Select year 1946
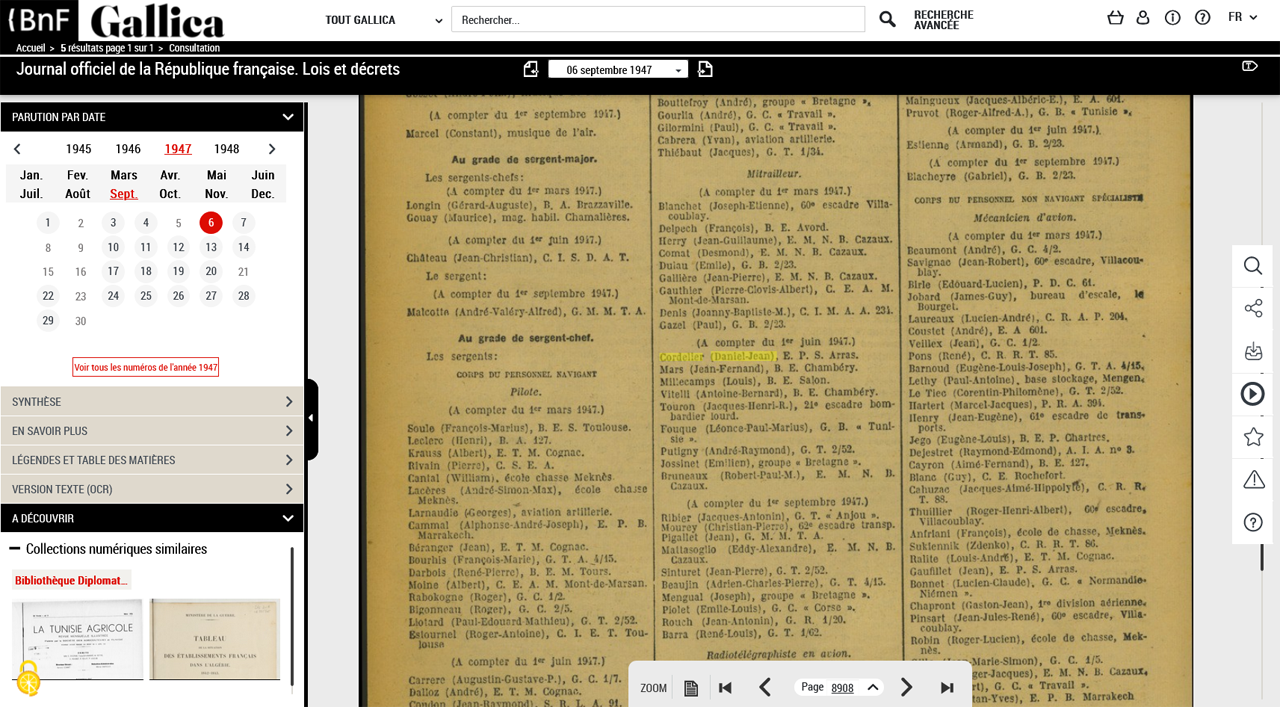Viewport: 1280px width, 707px height. click(128, 149)
